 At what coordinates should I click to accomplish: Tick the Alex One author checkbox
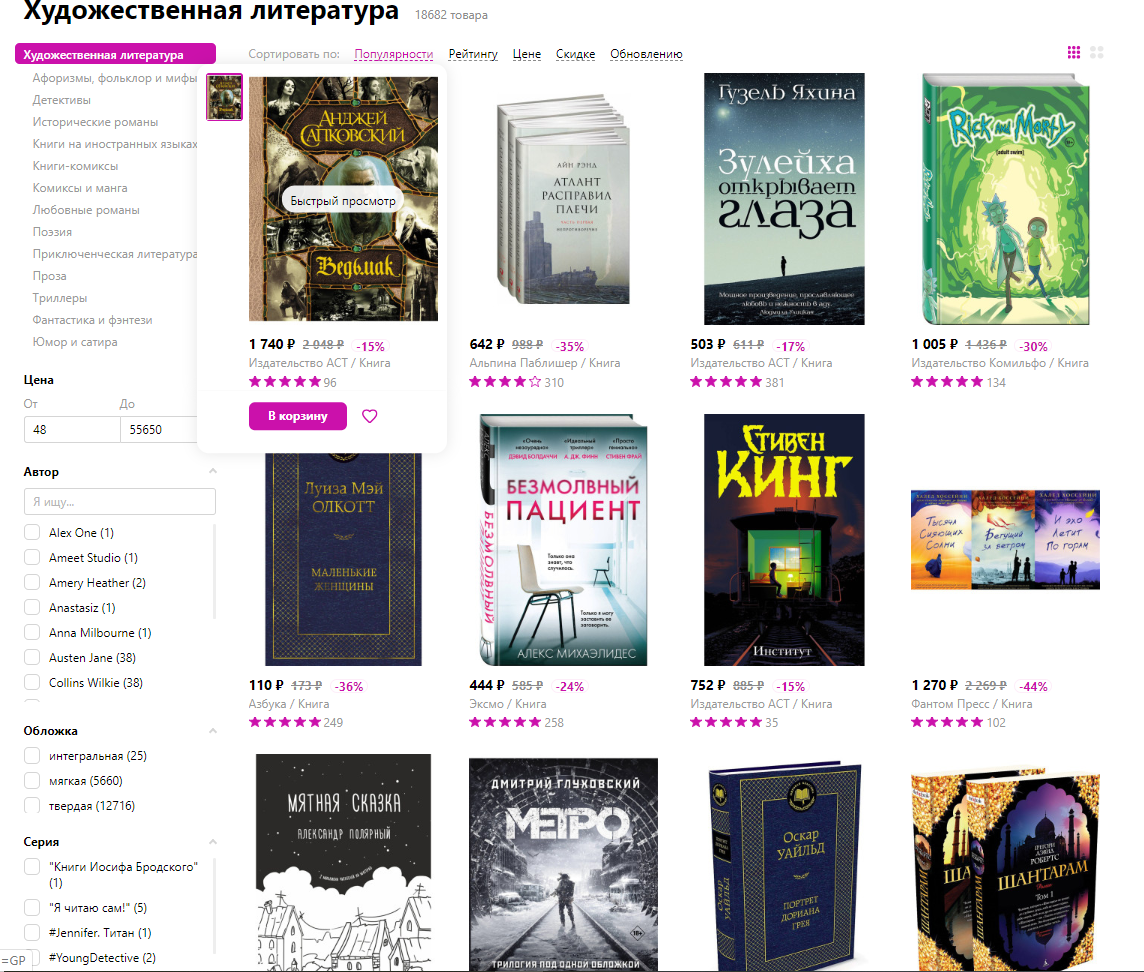32,533
